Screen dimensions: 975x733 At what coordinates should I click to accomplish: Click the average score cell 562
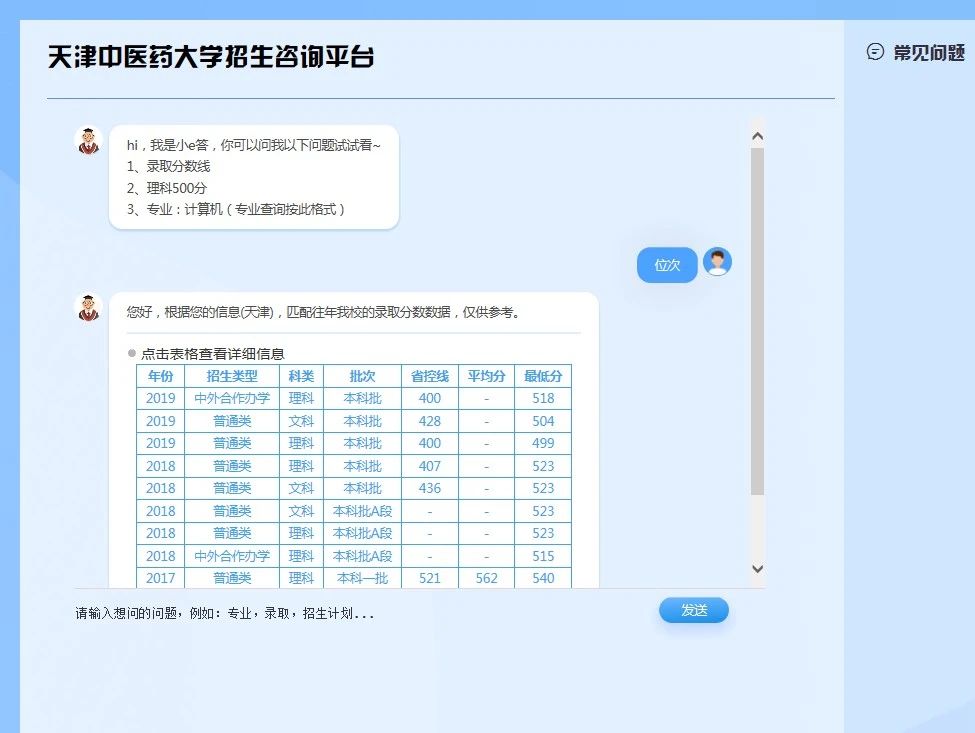point(486,578)
